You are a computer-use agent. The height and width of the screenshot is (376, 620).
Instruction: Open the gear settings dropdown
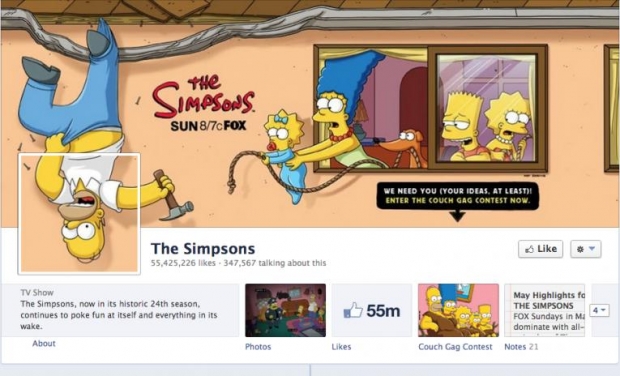(x=586, y=249)
